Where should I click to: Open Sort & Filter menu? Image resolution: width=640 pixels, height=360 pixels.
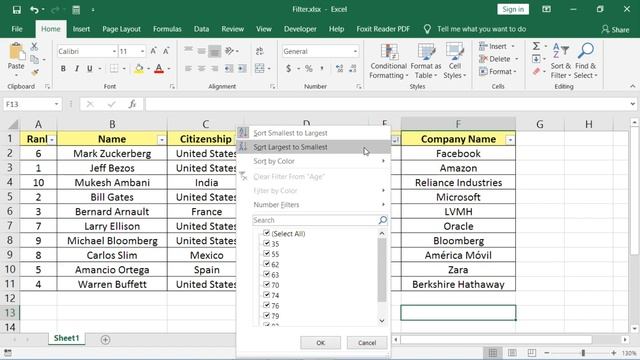[x=561, y=61]
